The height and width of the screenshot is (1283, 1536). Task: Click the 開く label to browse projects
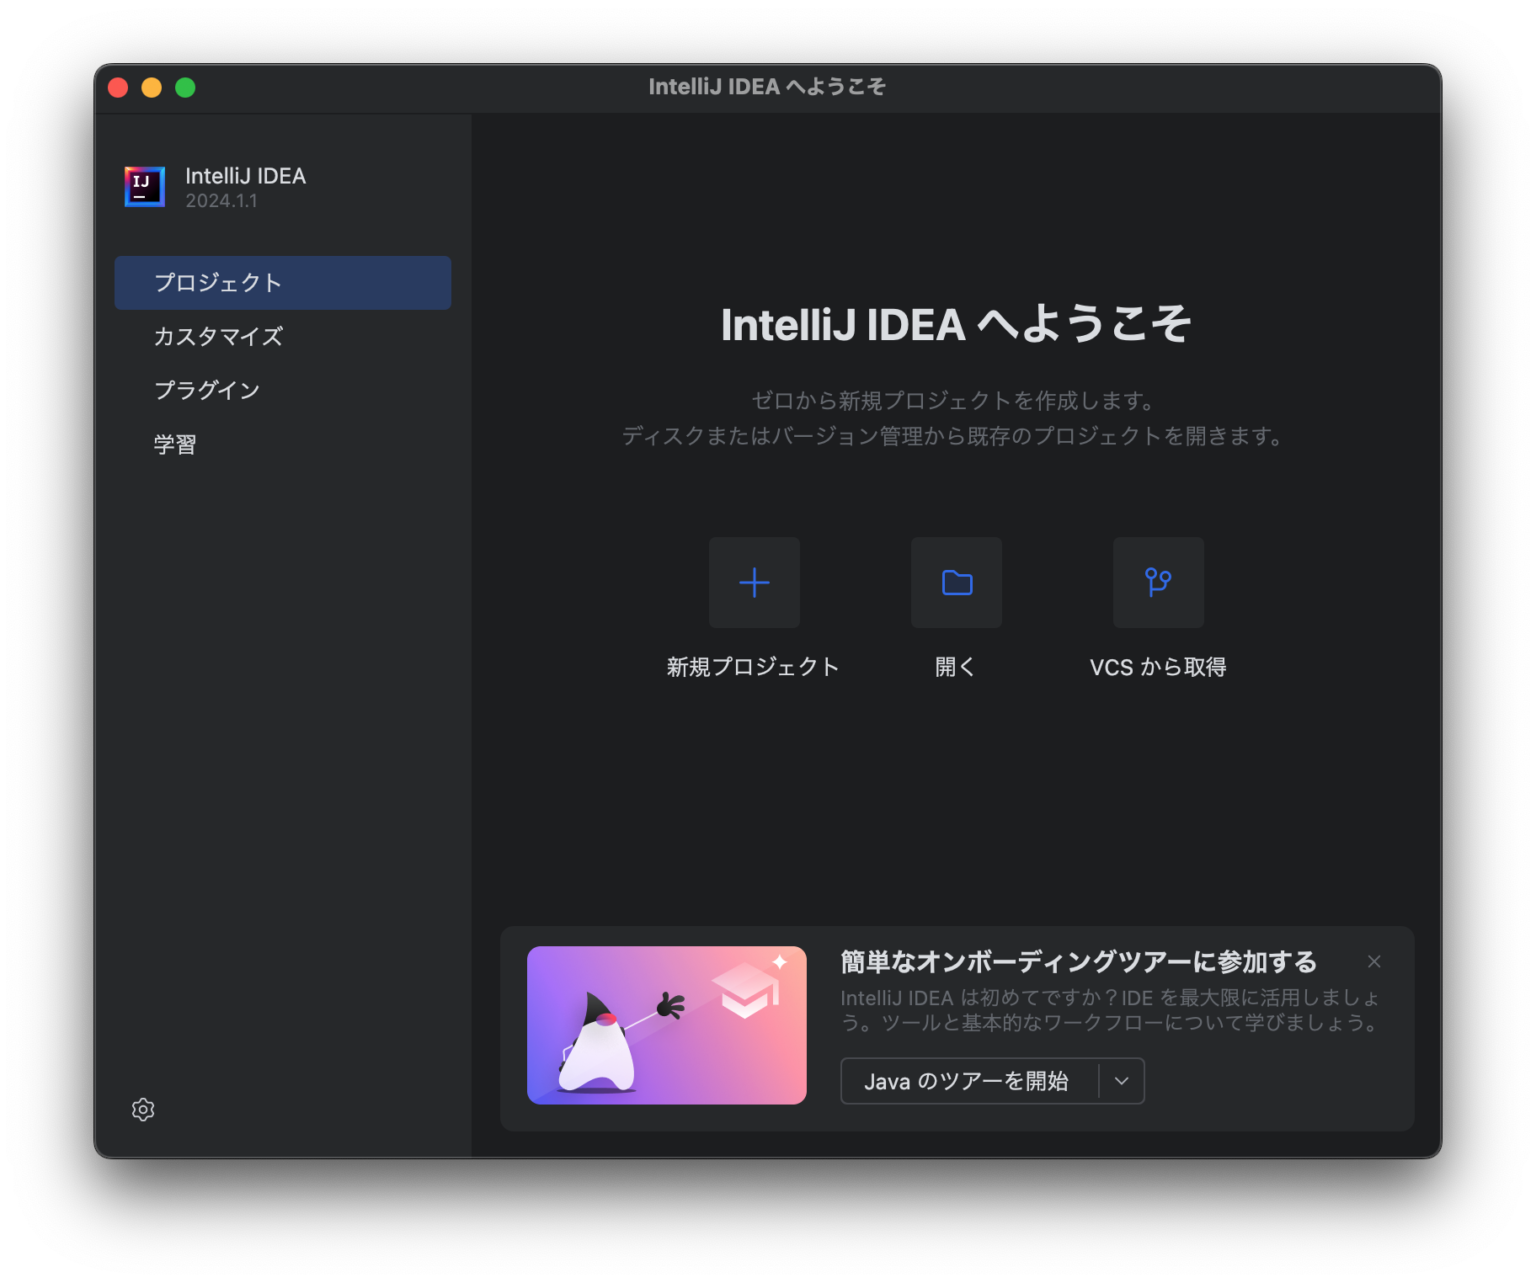coord(955,666)
